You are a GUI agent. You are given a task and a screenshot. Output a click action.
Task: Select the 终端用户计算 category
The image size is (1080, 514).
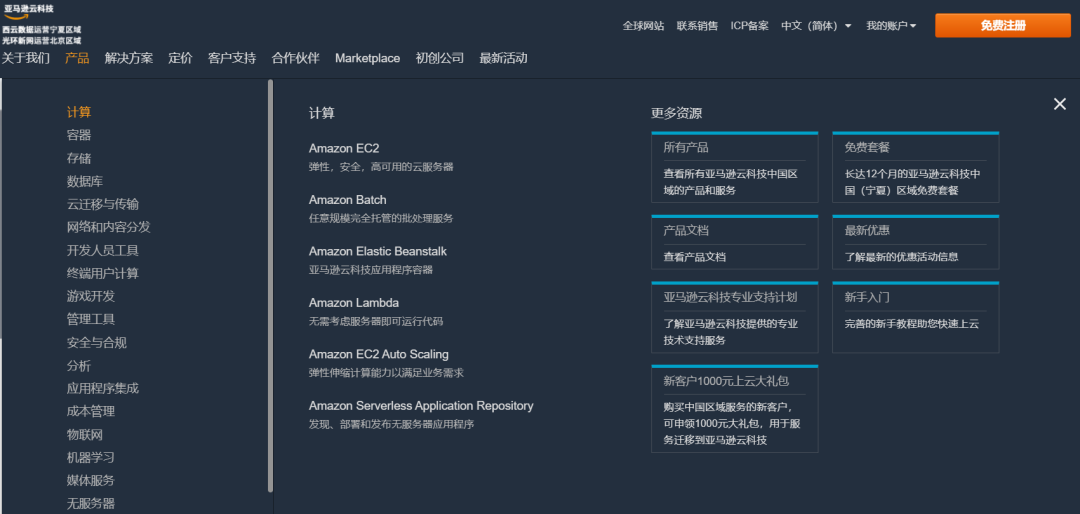point(103,274)
